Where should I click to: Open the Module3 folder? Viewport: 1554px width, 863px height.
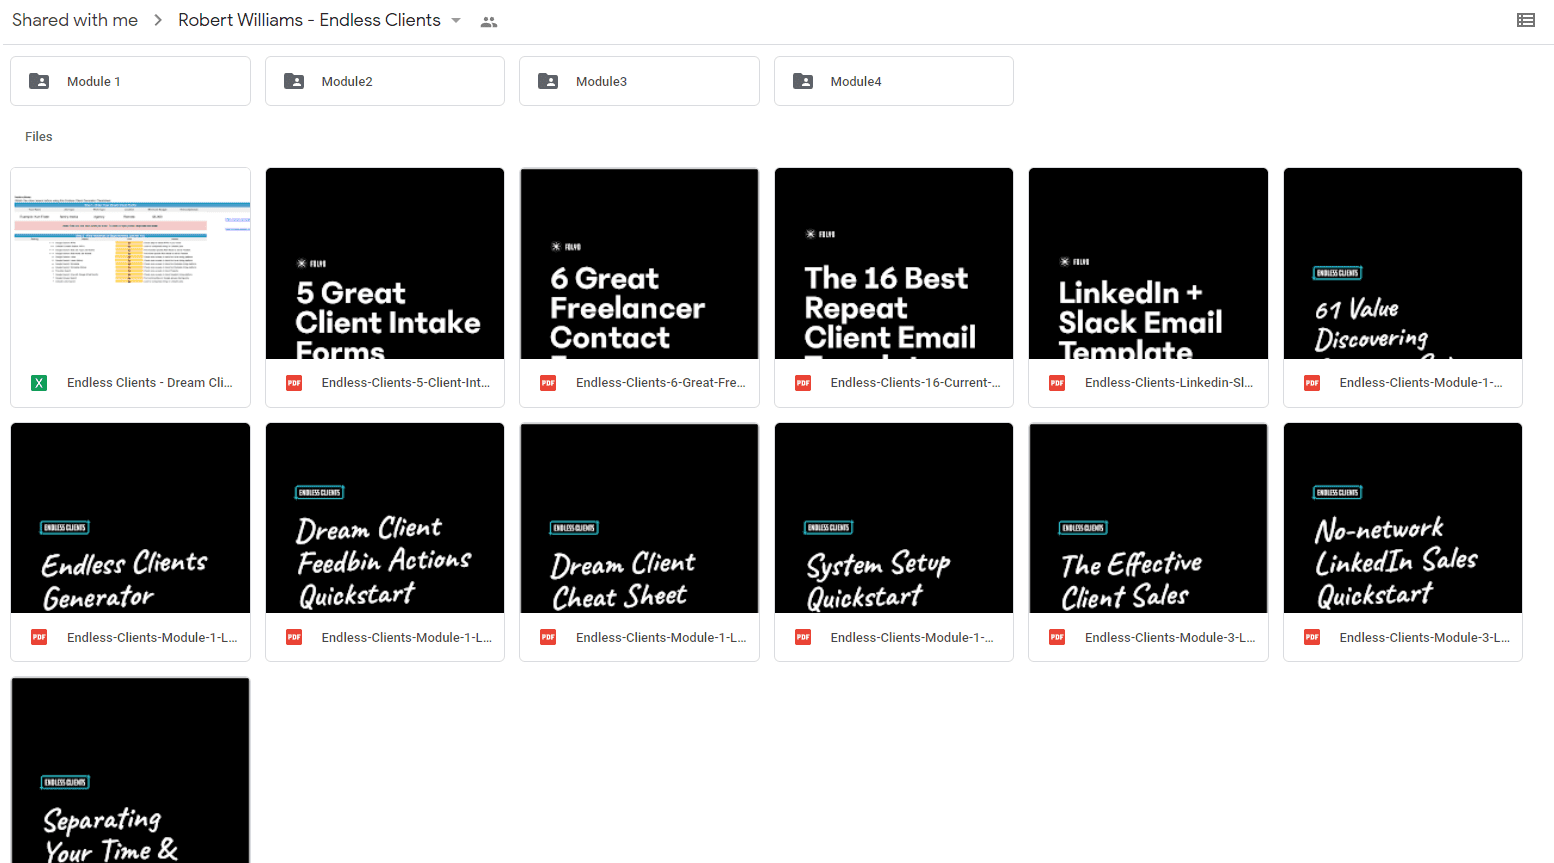(x=639, y=81)
